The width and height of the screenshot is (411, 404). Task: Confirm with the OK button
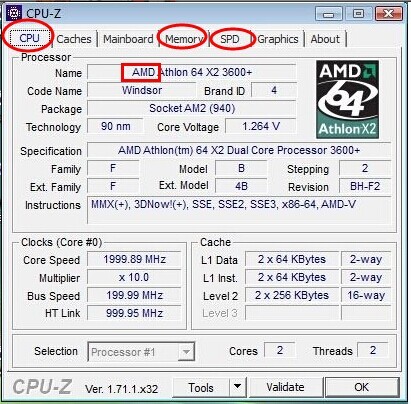362,387
